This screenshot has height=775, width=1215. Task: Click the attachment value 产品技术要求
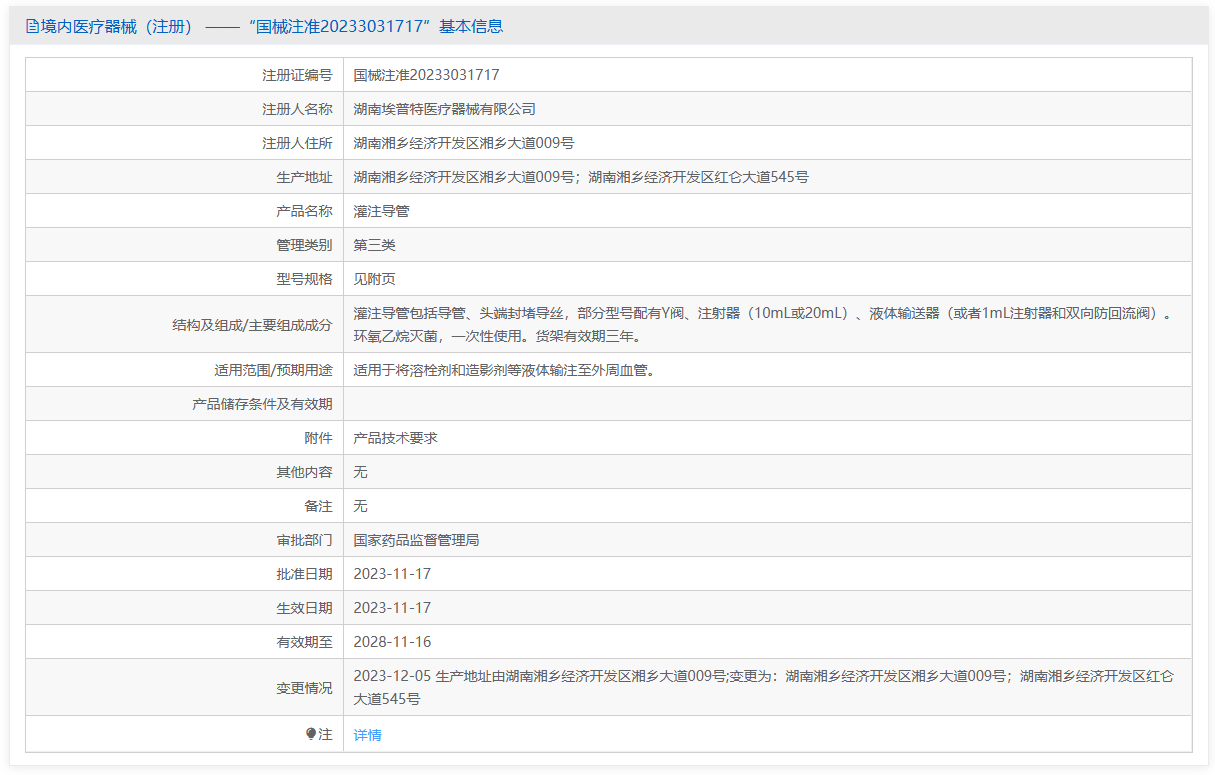click(x=396, y=438)
